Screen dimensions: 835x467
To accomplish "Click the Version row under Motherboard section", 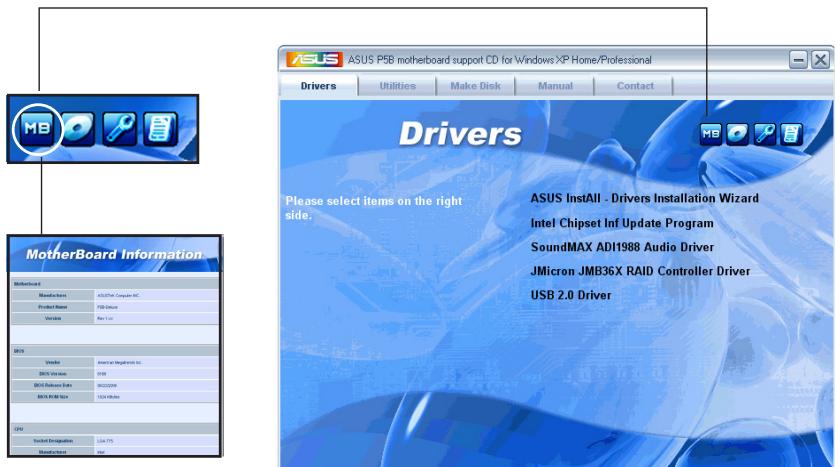I will [114, 318].
